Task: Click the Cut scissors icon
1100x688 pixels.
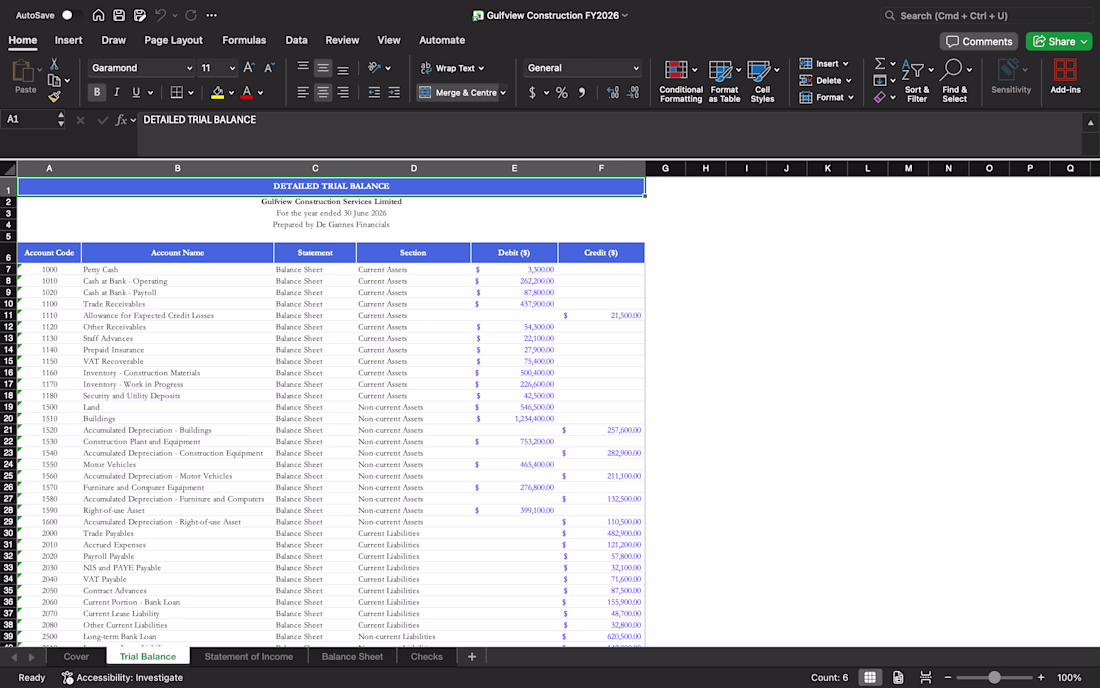Action: click(54, 64)
